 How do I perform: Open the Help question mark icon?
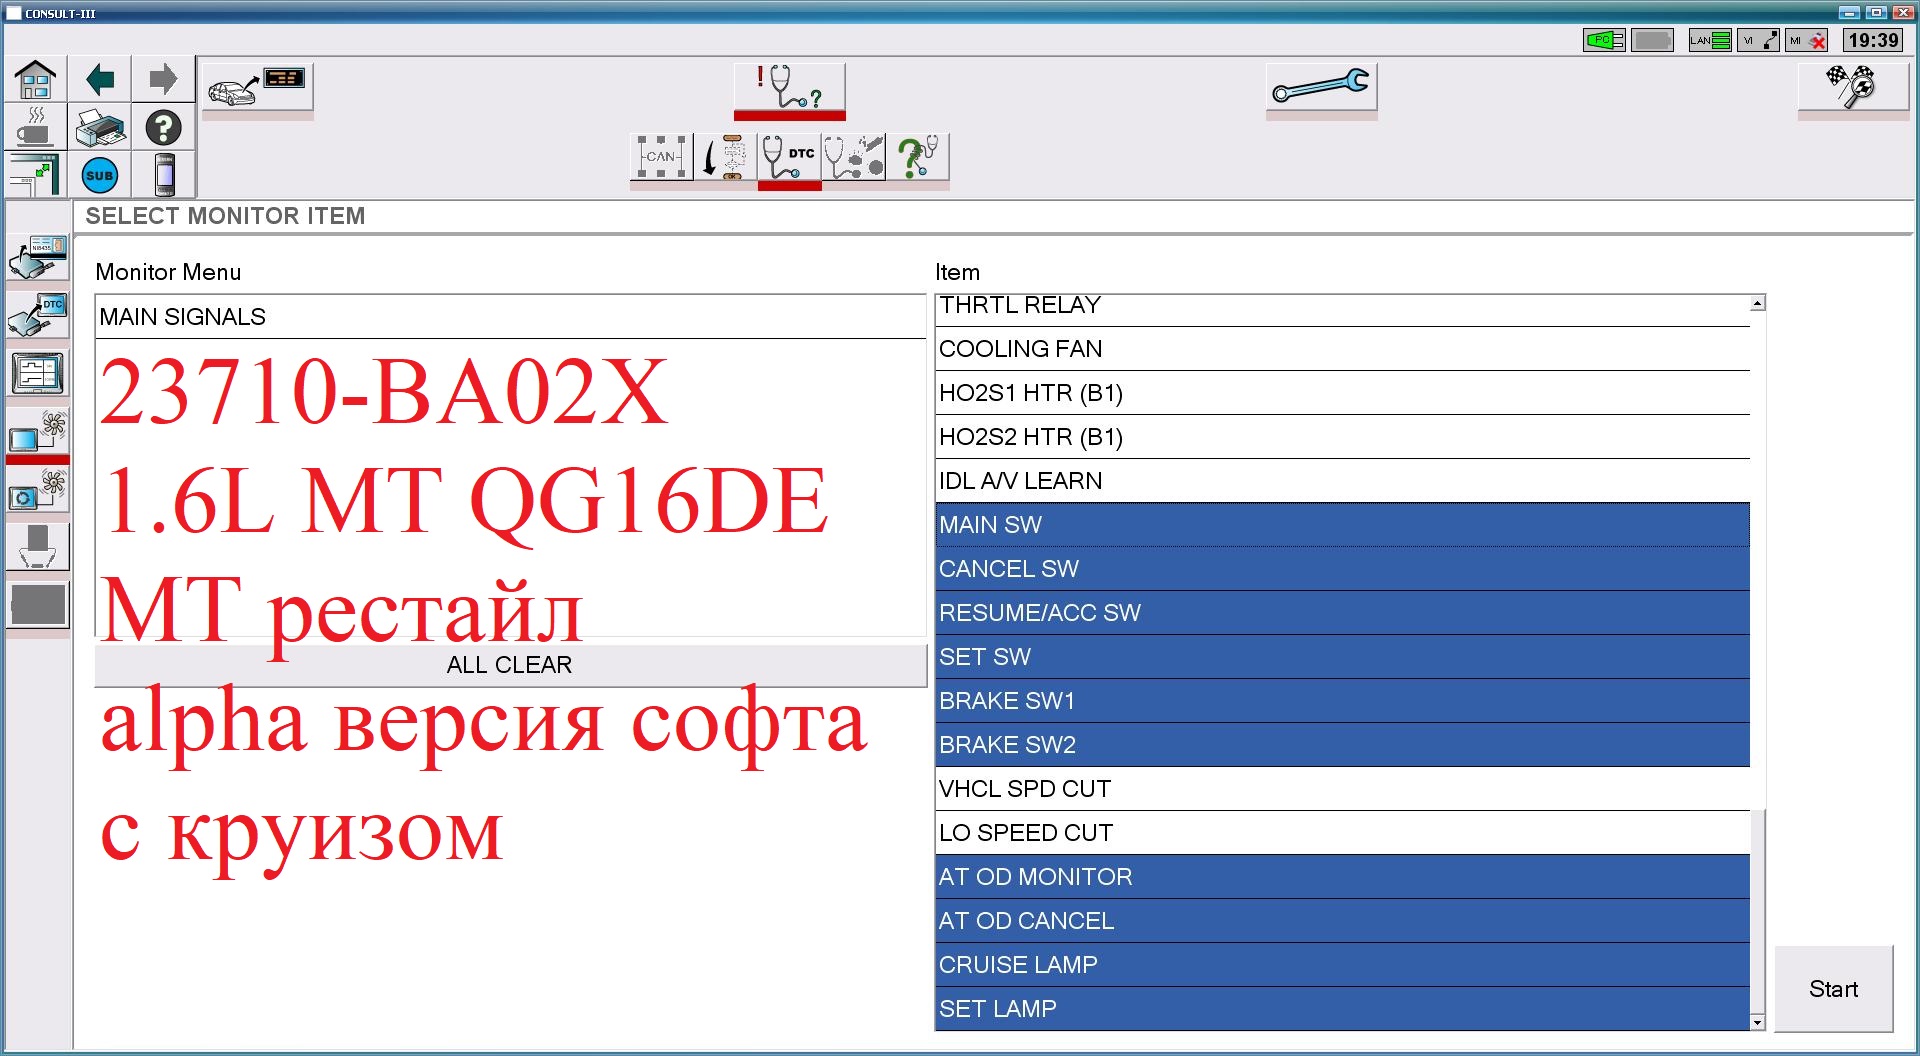pos(163,128)
